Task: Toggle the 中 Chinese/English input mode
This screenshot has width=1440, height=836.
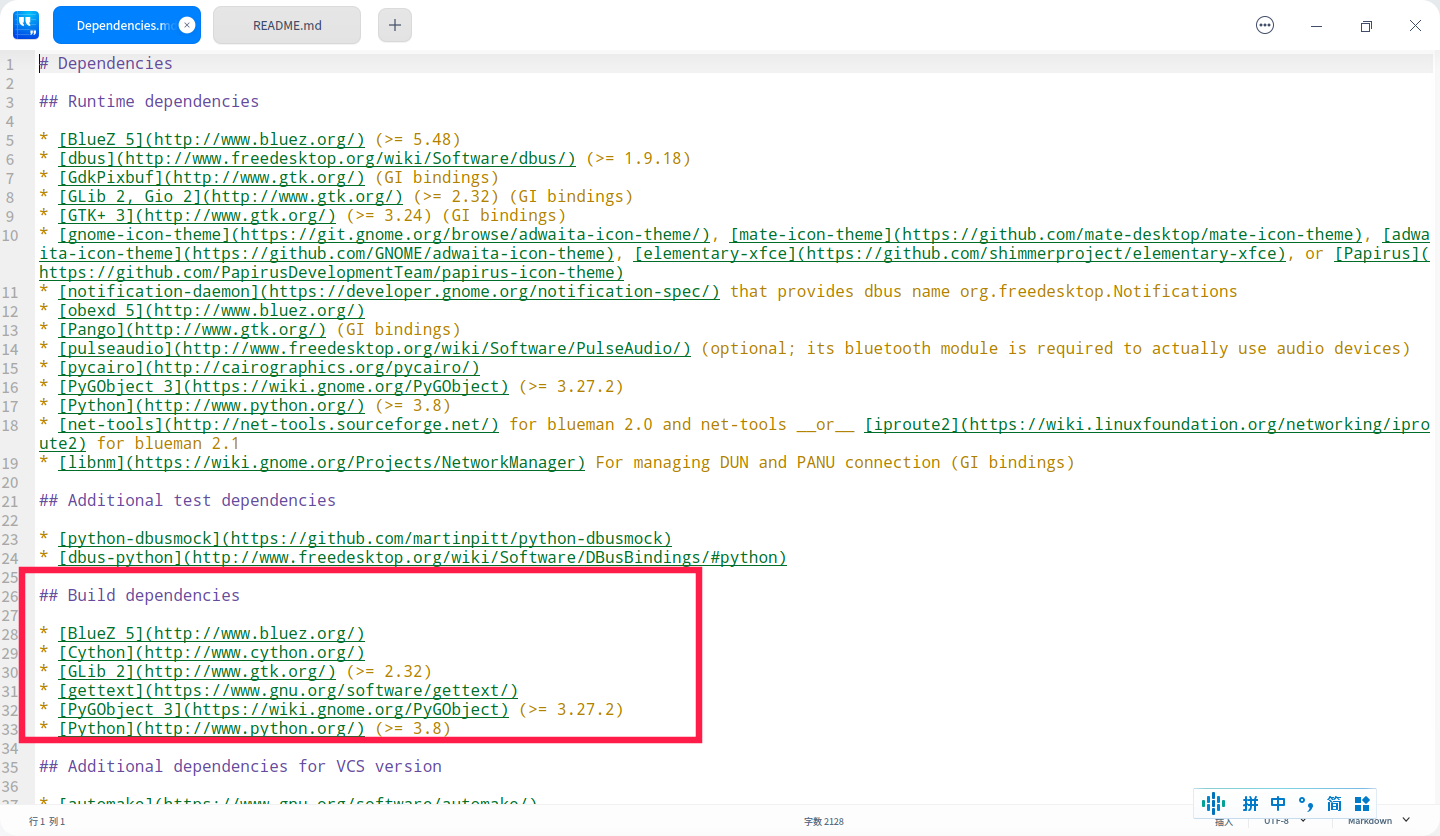Action: (x=1278, y=803)
